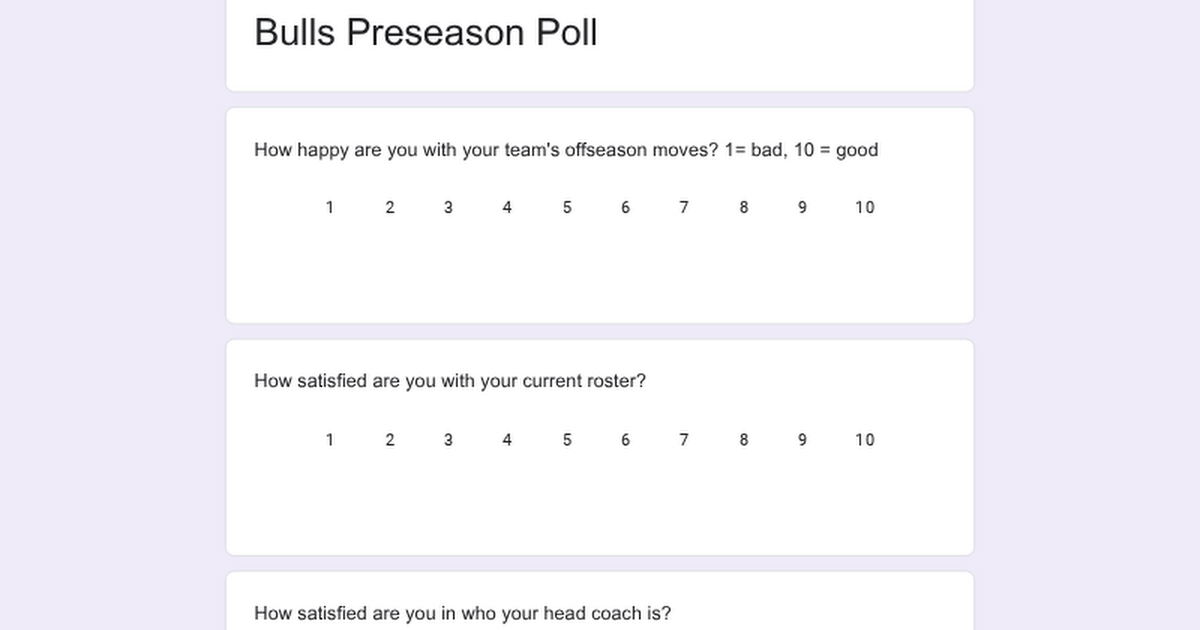Select rating 10 for current roster satisfaction
1200x630 pixels.
click(x=864, y=440)
